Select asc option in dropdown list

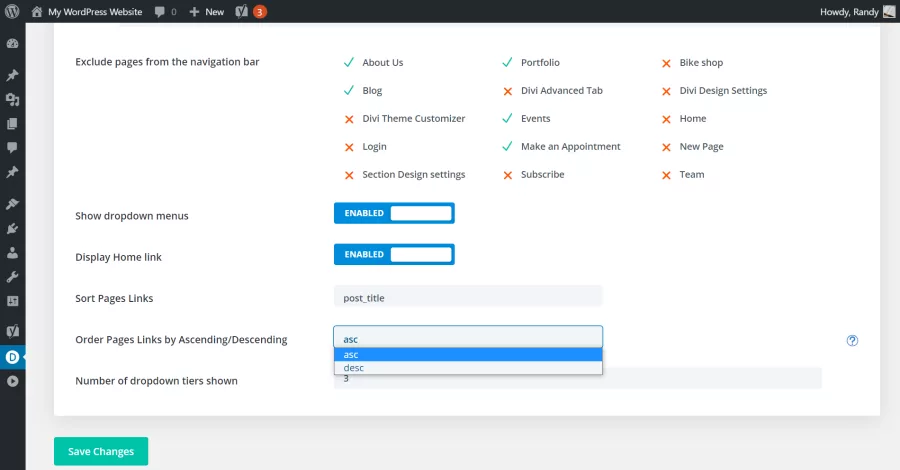coord(468,355)
